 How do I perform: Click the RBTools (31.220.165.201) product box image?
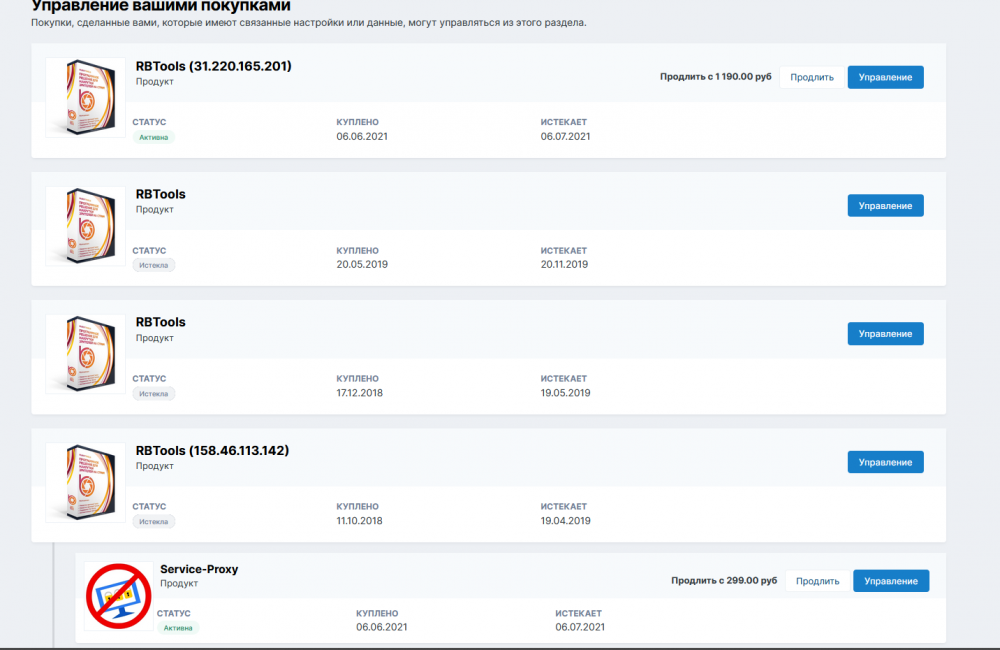click(x=85, y=97)
